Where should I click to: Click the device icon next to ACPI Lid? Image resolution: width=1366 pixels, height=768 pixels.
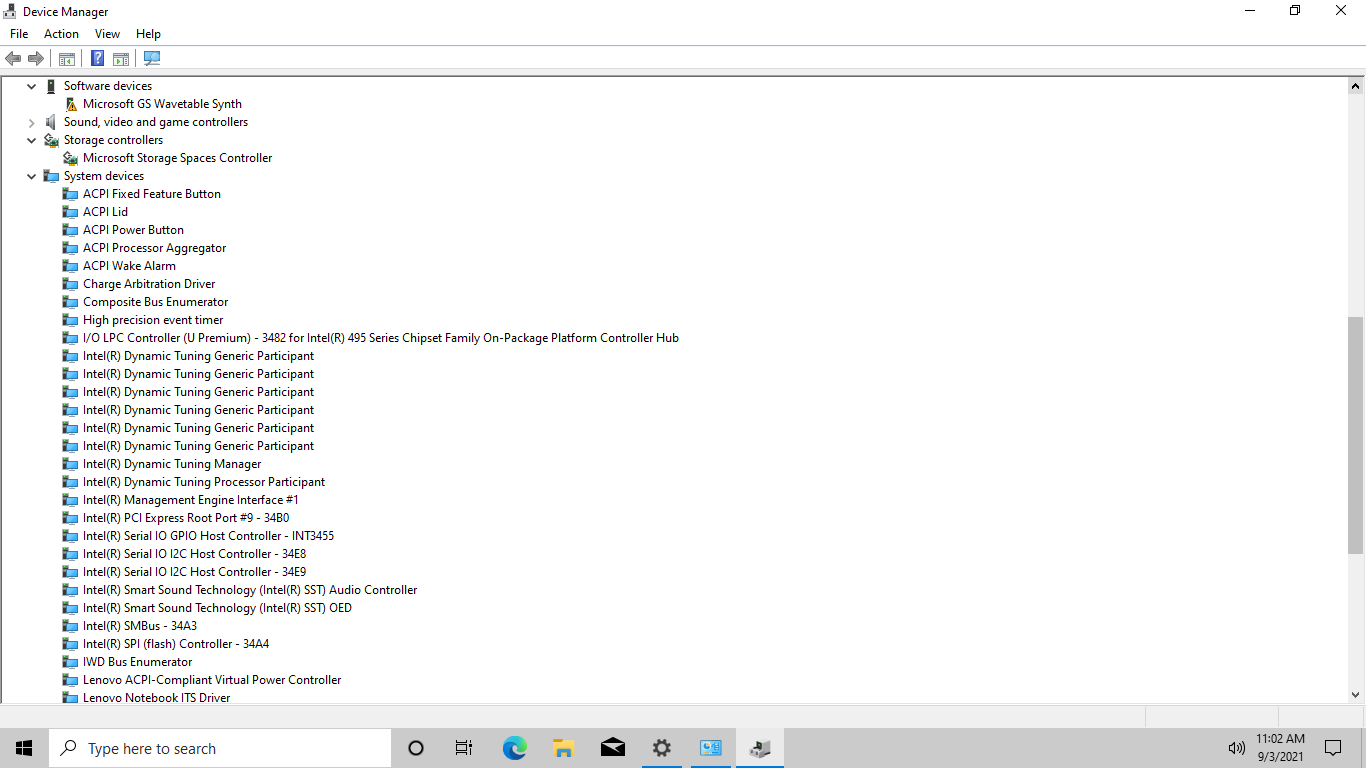pos(71,212)
